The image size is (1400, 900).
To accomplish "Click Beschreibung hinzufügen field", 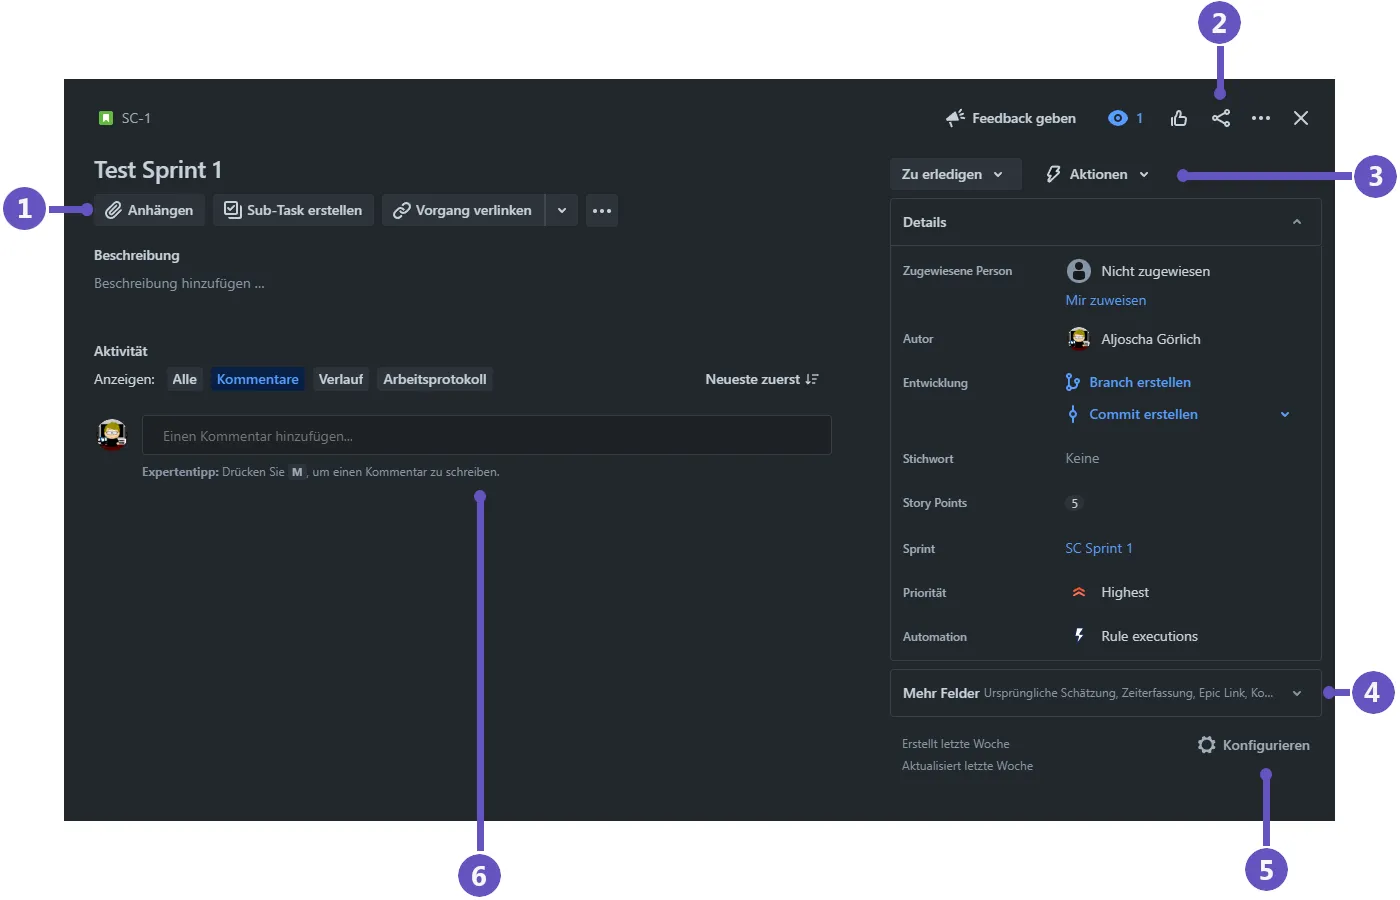I will 179,283.
